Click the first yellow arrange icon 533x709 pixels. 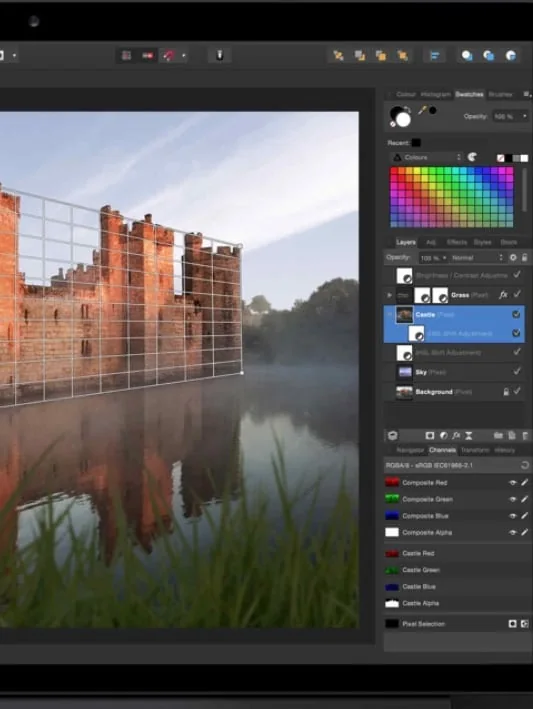click(x=338, y=56)
